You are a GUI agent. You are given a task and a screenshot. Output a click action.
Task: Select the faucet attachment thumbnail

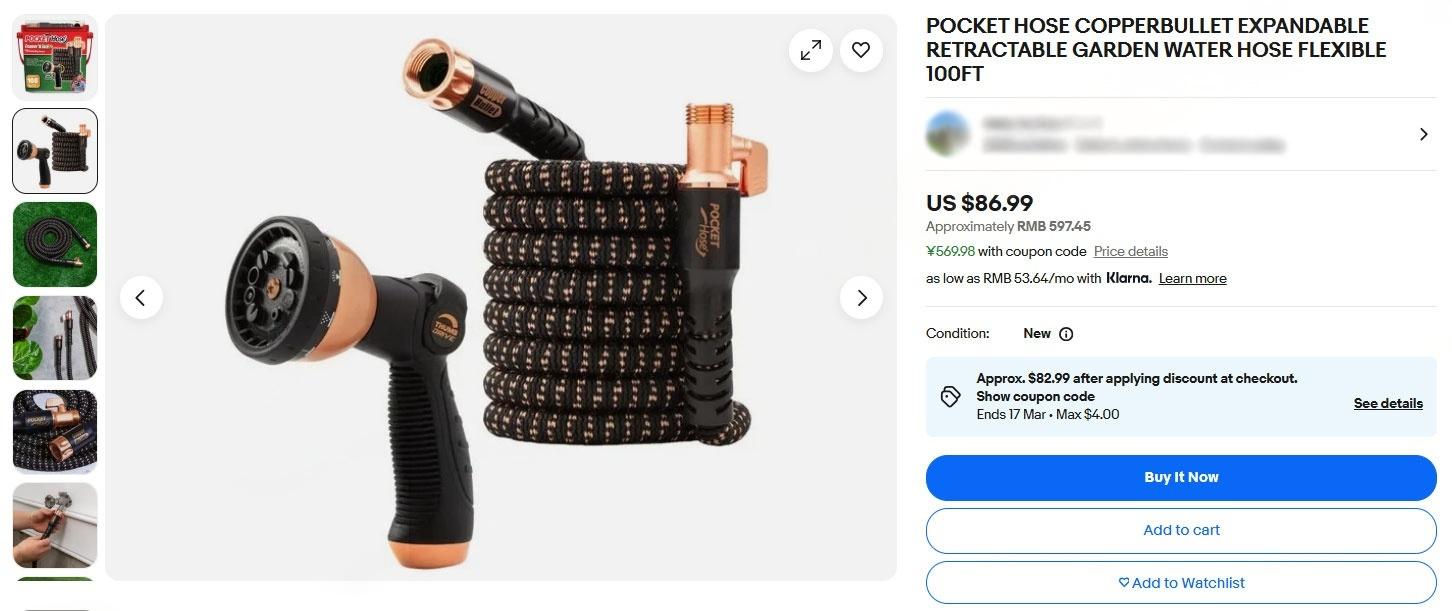point(55,525)
